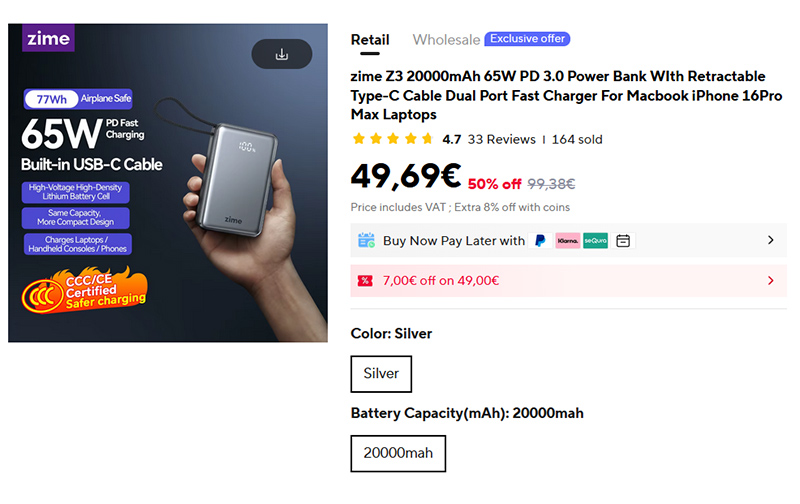Select the 20000mah battery capacity option
Image resolution: width=800 pixels, height=504 pixels.
pos(398,453)
